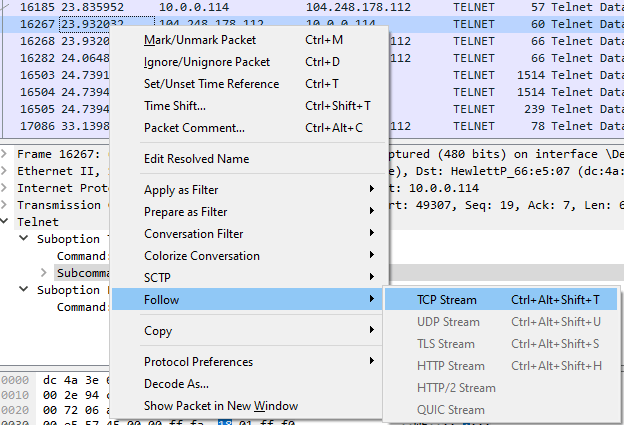Expand the Frame 16267 tree node
624x425 pixels.
[7, 155]
